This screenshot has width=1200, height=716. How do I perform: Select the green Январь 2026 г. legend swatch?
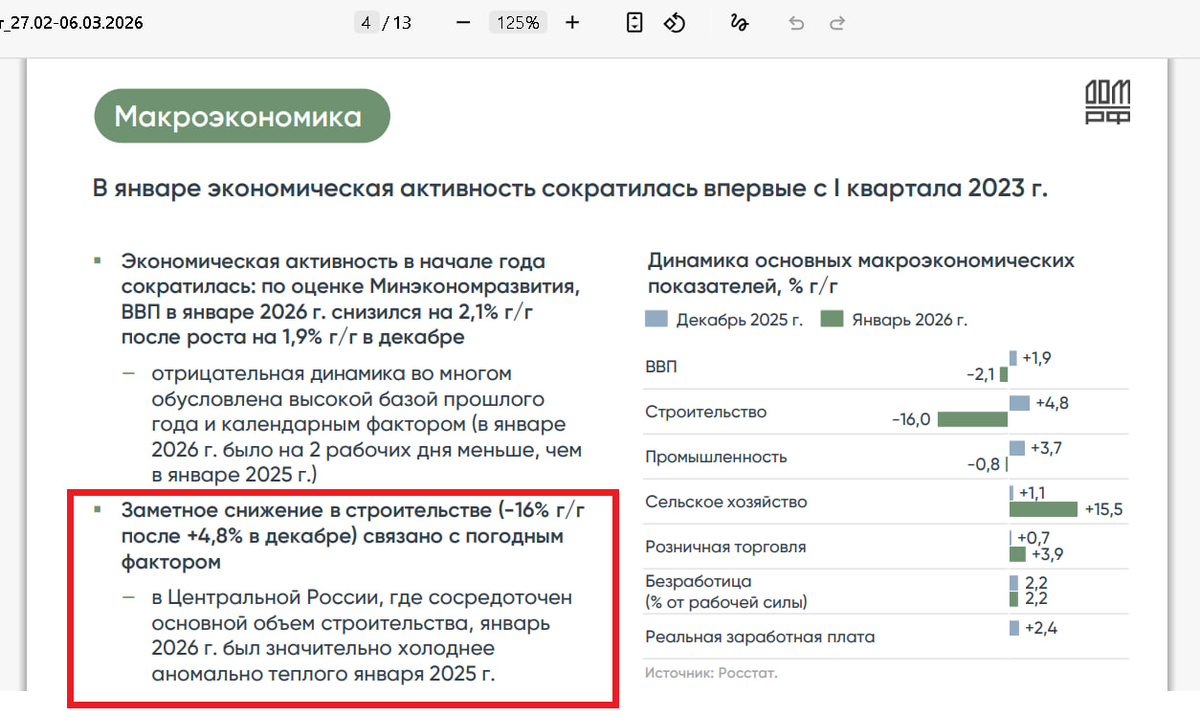click(x=832, y=320)
